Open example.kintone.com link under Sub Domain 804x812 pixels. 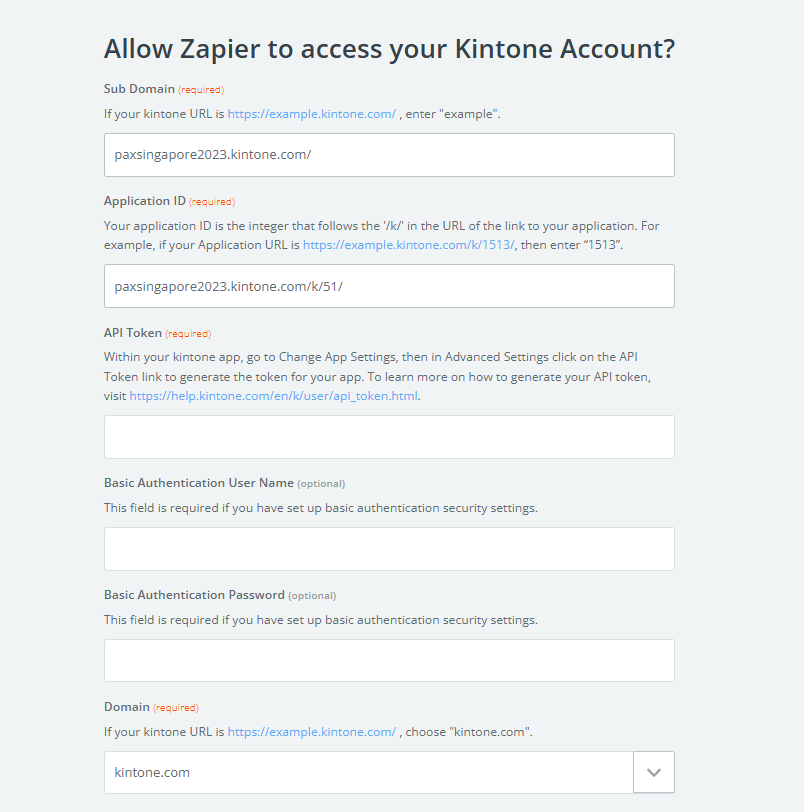click(x=312, y=114)
